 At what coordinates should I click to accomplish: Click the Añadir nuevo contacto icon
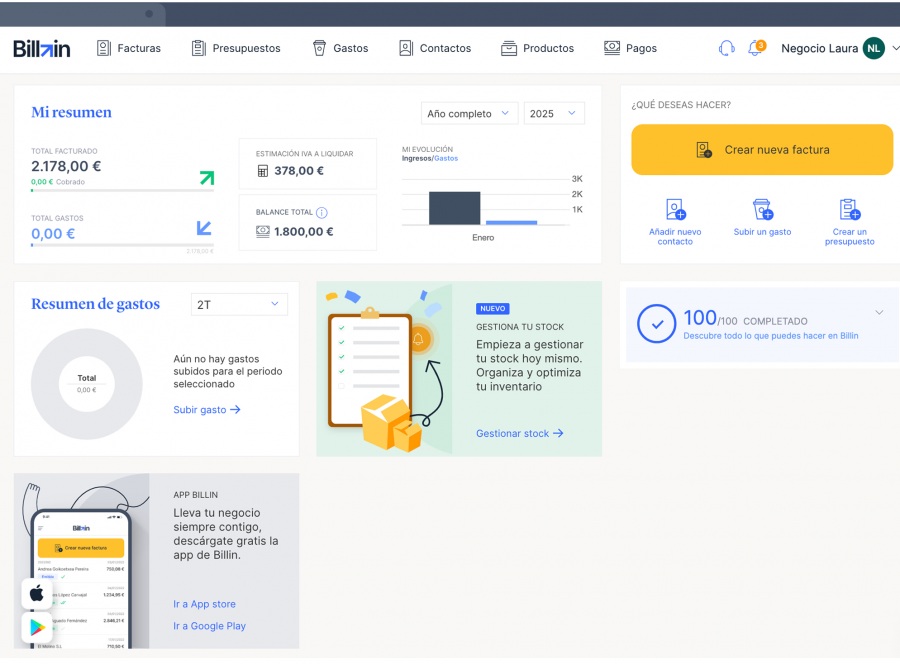[x=675, y=209]
